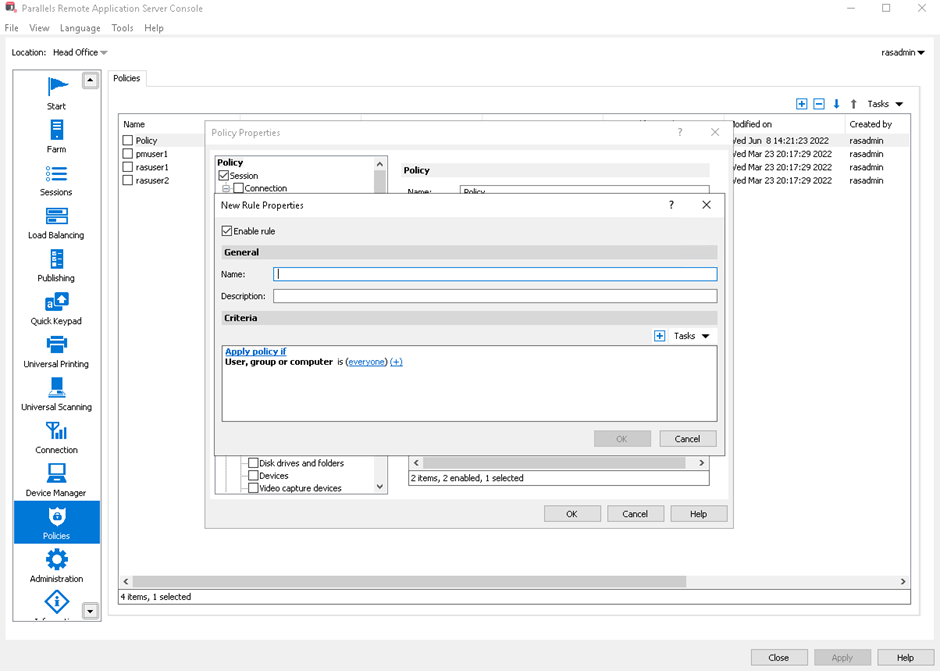
Task: Click help question mark in New Rule Properties
Action: [x=671, y=205]
